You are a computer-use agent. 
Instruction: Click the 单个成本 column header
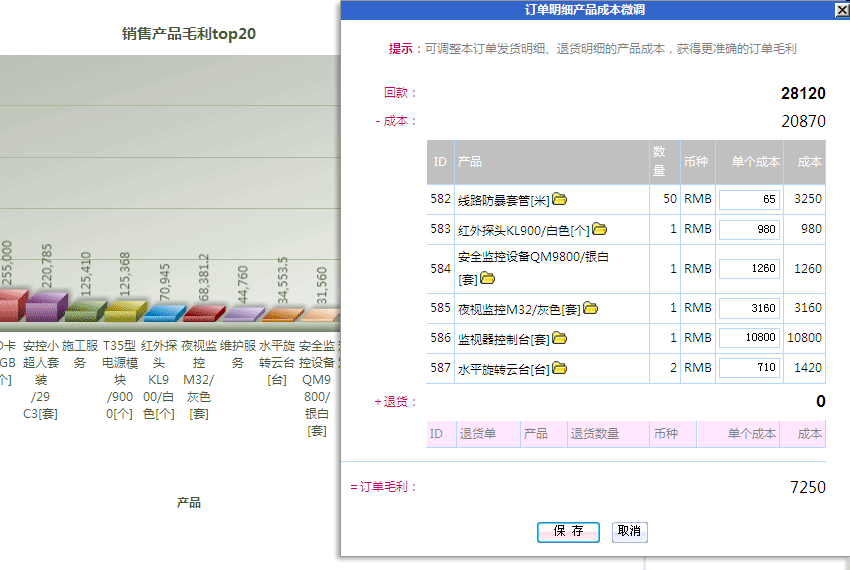coord(749,161)
